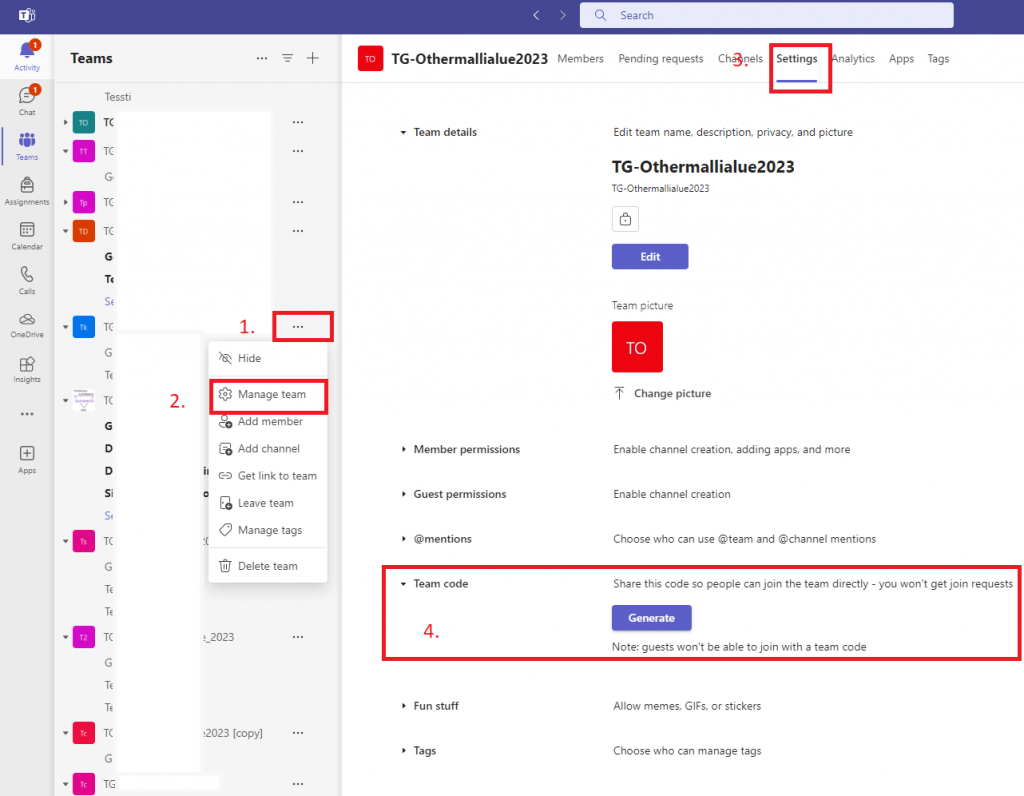Click the plus icon to join or create team
The height and width of the screenshot is (796, 1024).
pyautogui.click(x=312, y=58)
